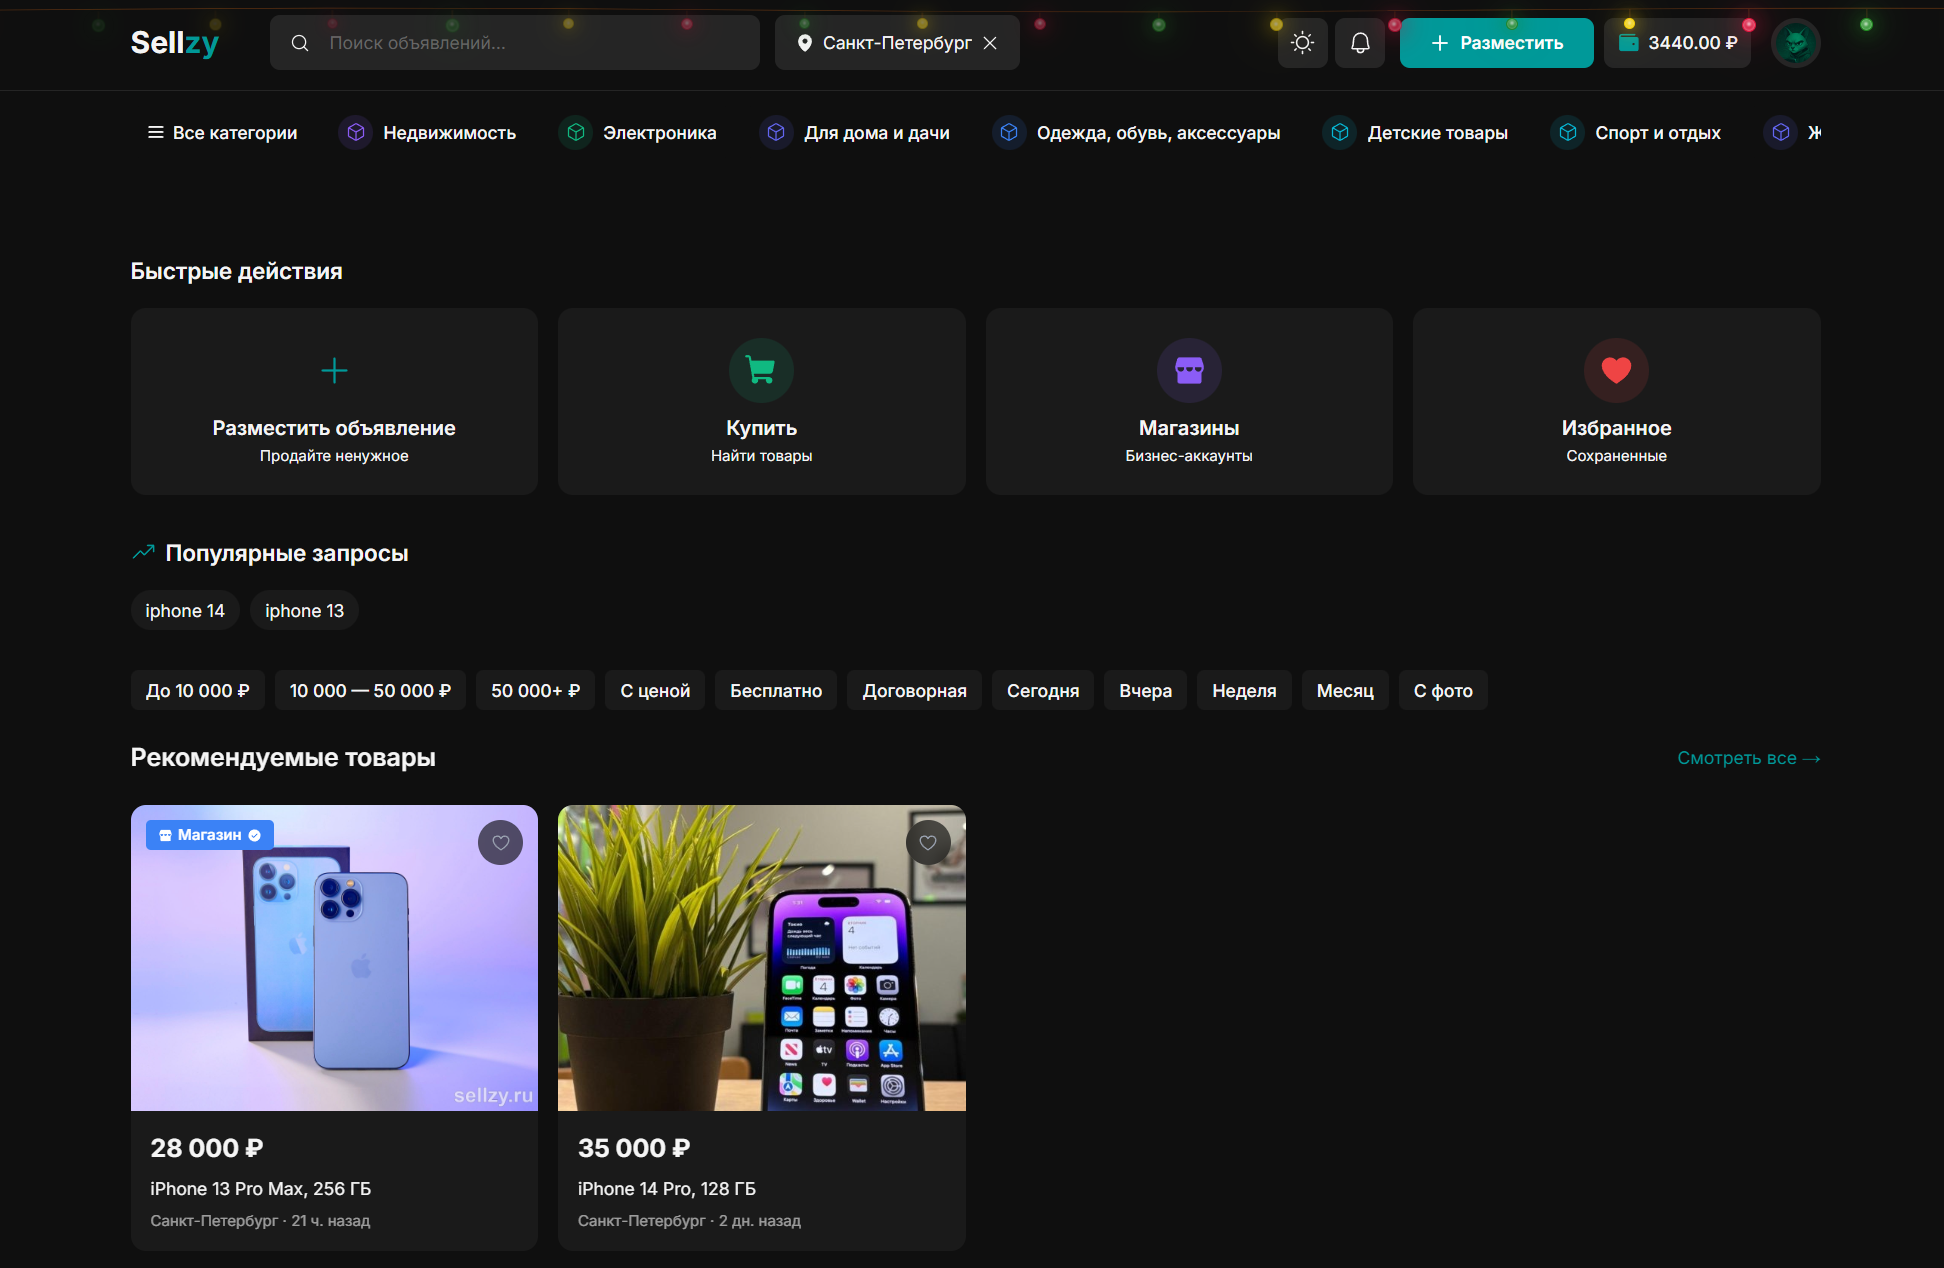The image size is (1944, 1268).
Task: Open Магазины via the purple store icon
Action: pos(1189,371)
